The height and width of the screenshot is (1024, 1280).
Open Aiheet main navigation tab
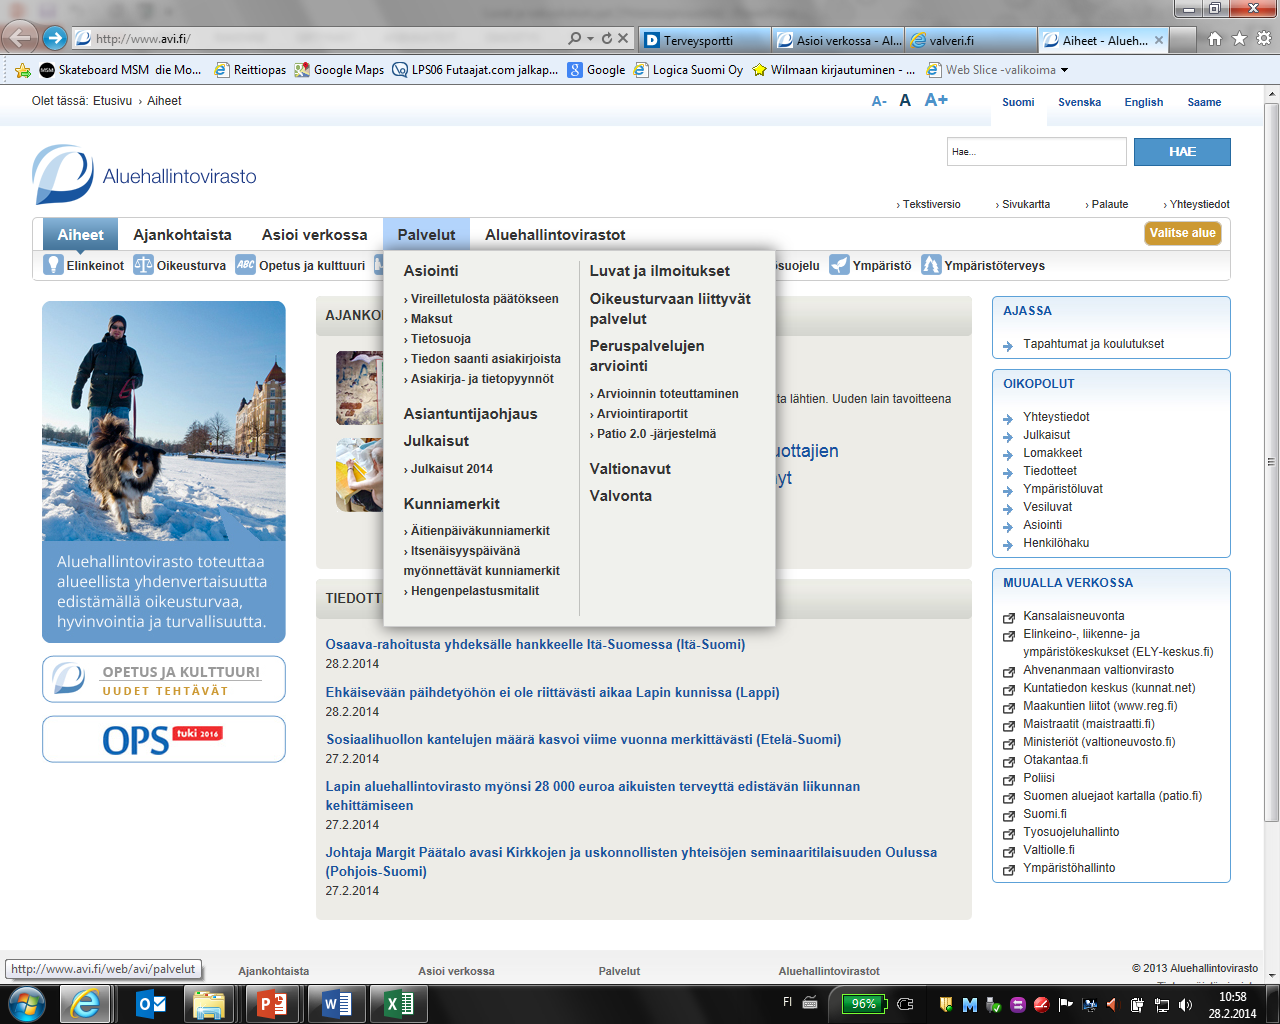click(80, 234)
